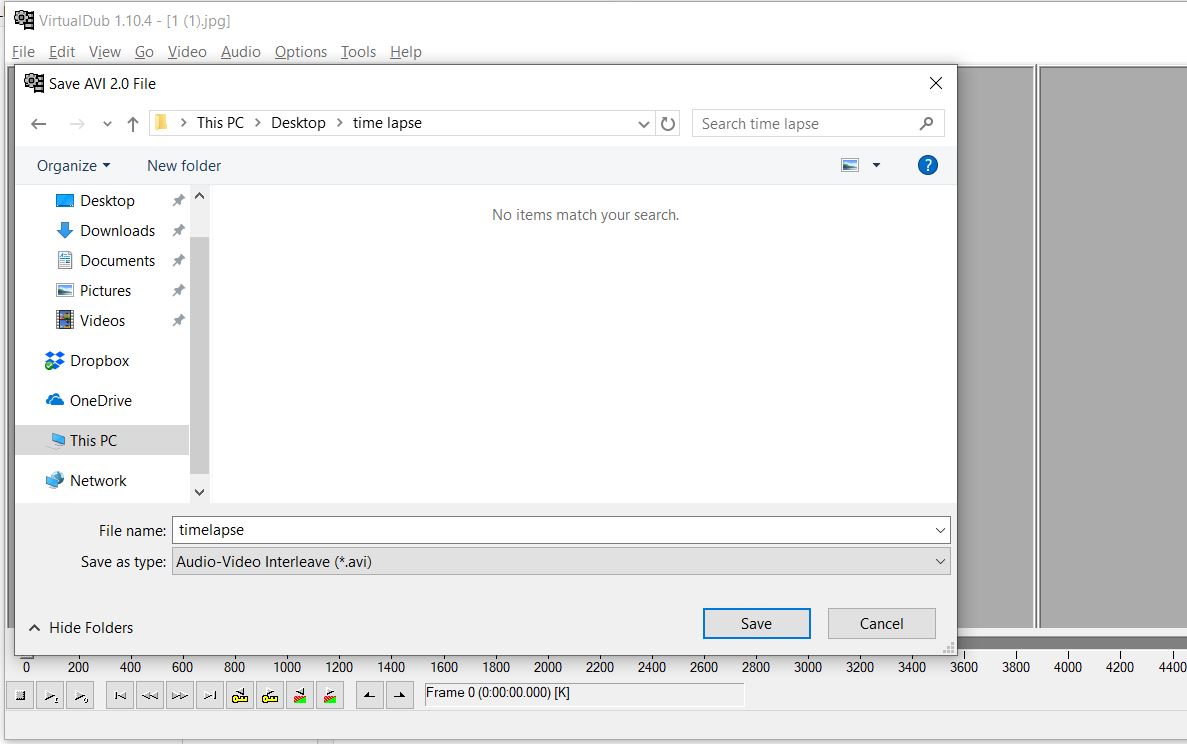Open the Help menu
The height and width of the screenshot is (744, 1187).
click(x=406, y=51)
